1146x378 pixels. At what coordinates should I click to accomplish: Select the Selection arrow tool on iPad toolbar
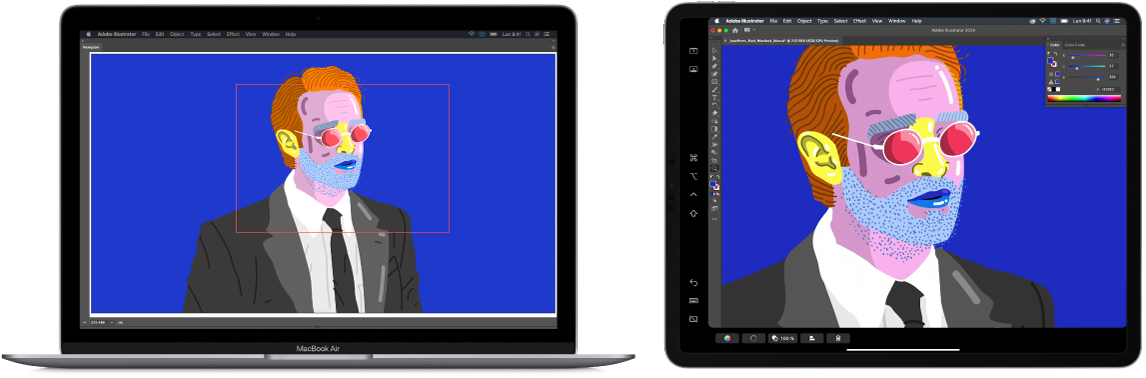[715, 50]
